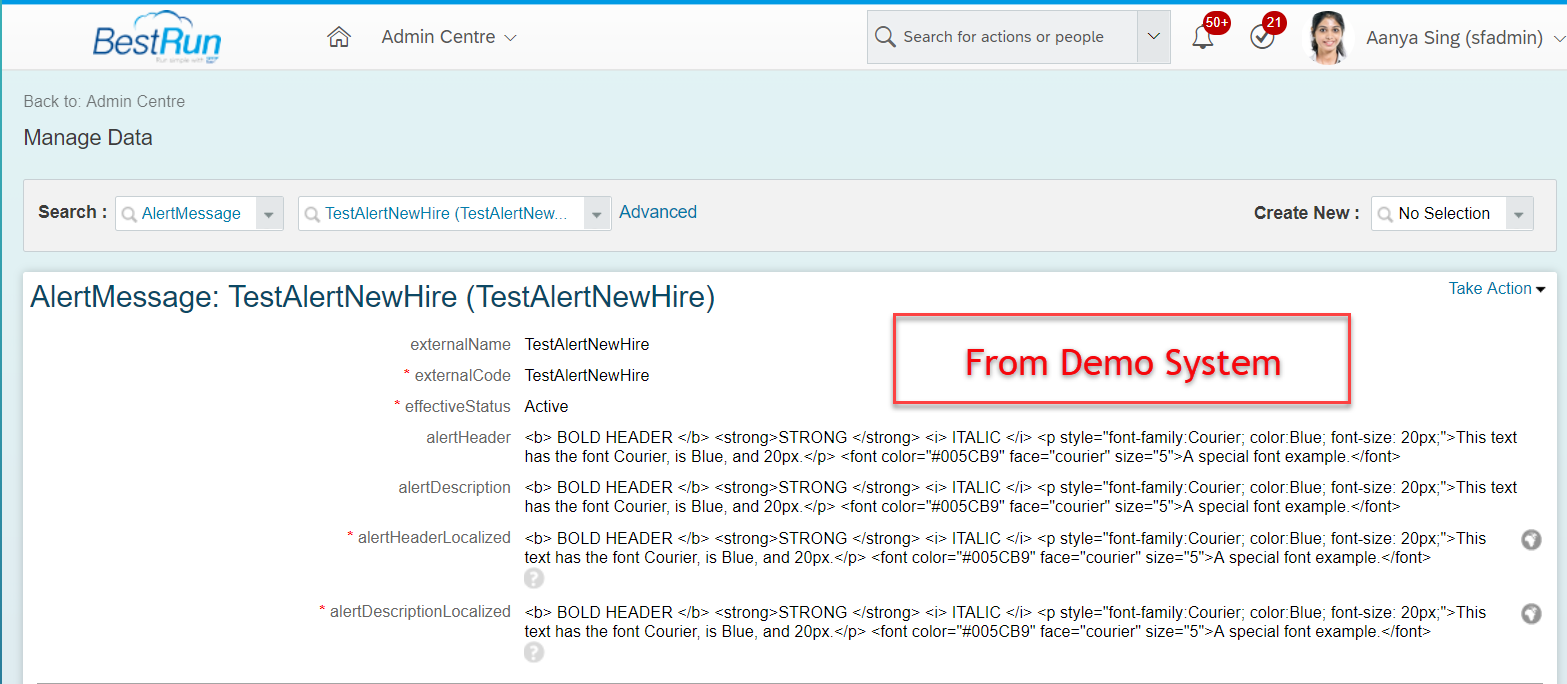Click the Manage Data page title
The width and height of the screenshot is (1567, 684).
click(x=88, y=138)
